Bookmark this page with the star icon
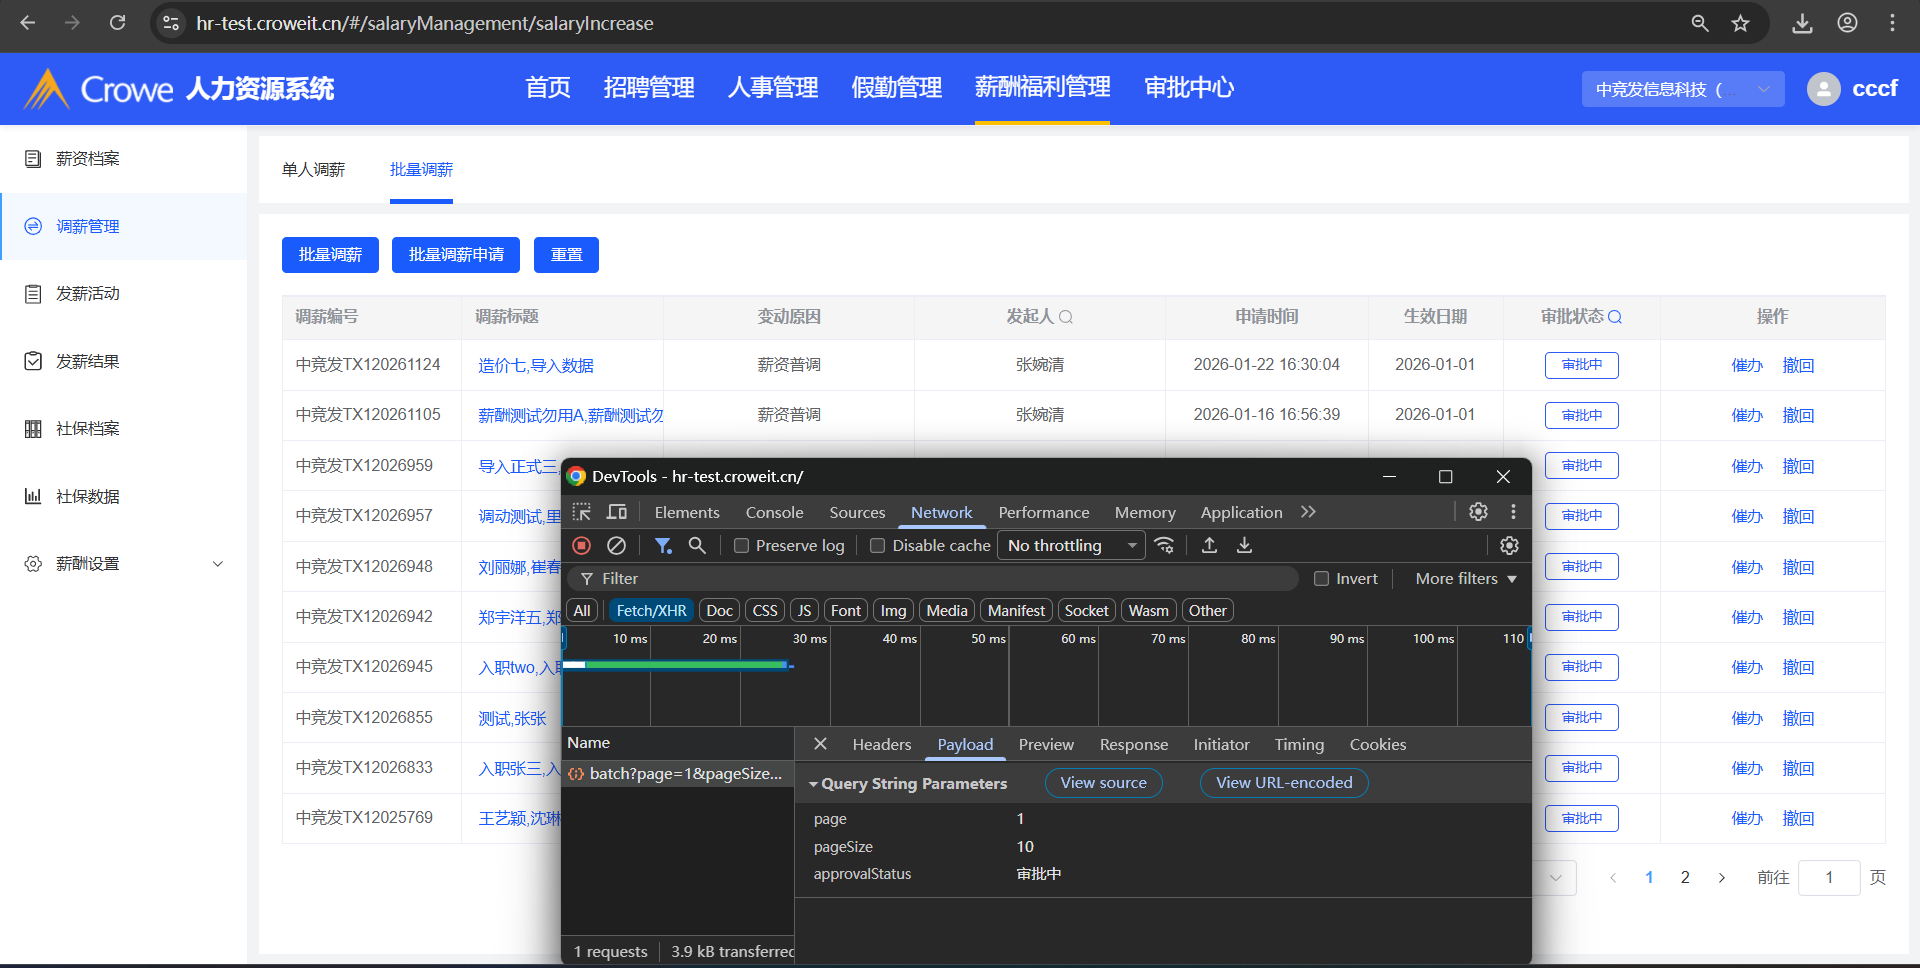This screenshot has height=968, width=1920. [x=1741, y=23]
